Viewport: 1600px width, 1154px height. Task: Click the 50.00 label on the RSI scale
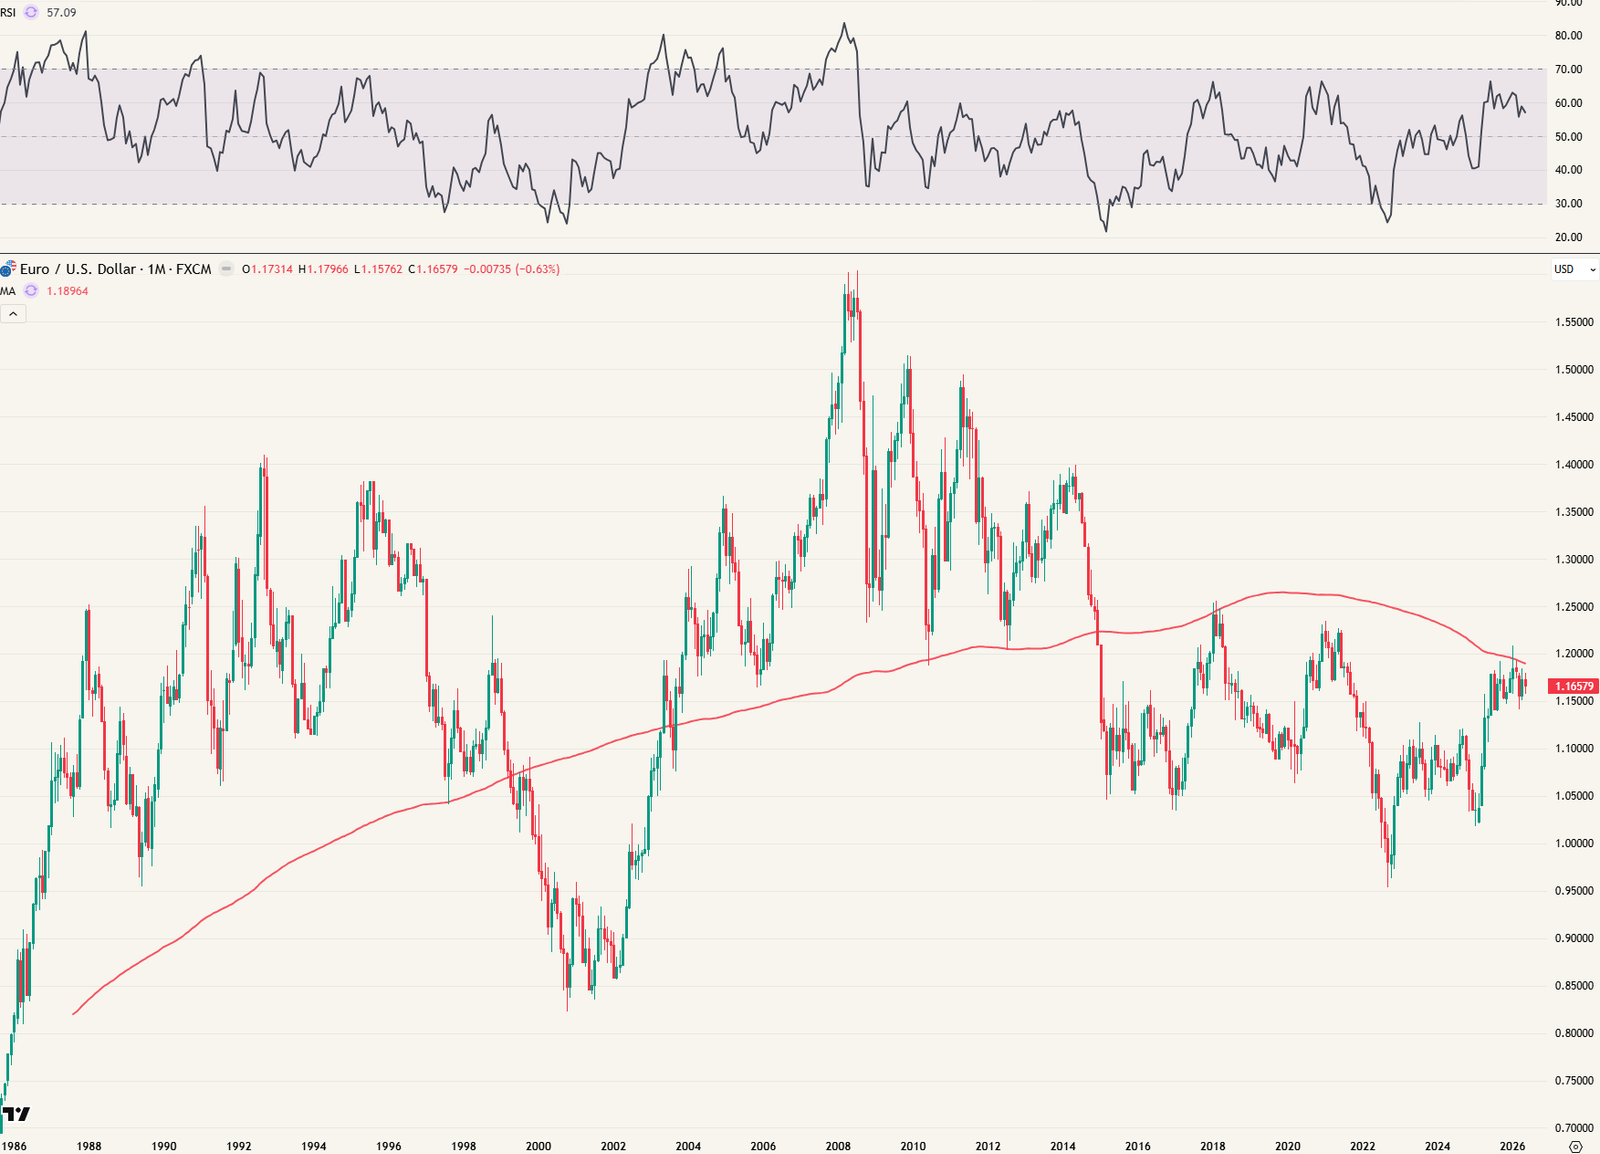click(x=1568, y=137)
